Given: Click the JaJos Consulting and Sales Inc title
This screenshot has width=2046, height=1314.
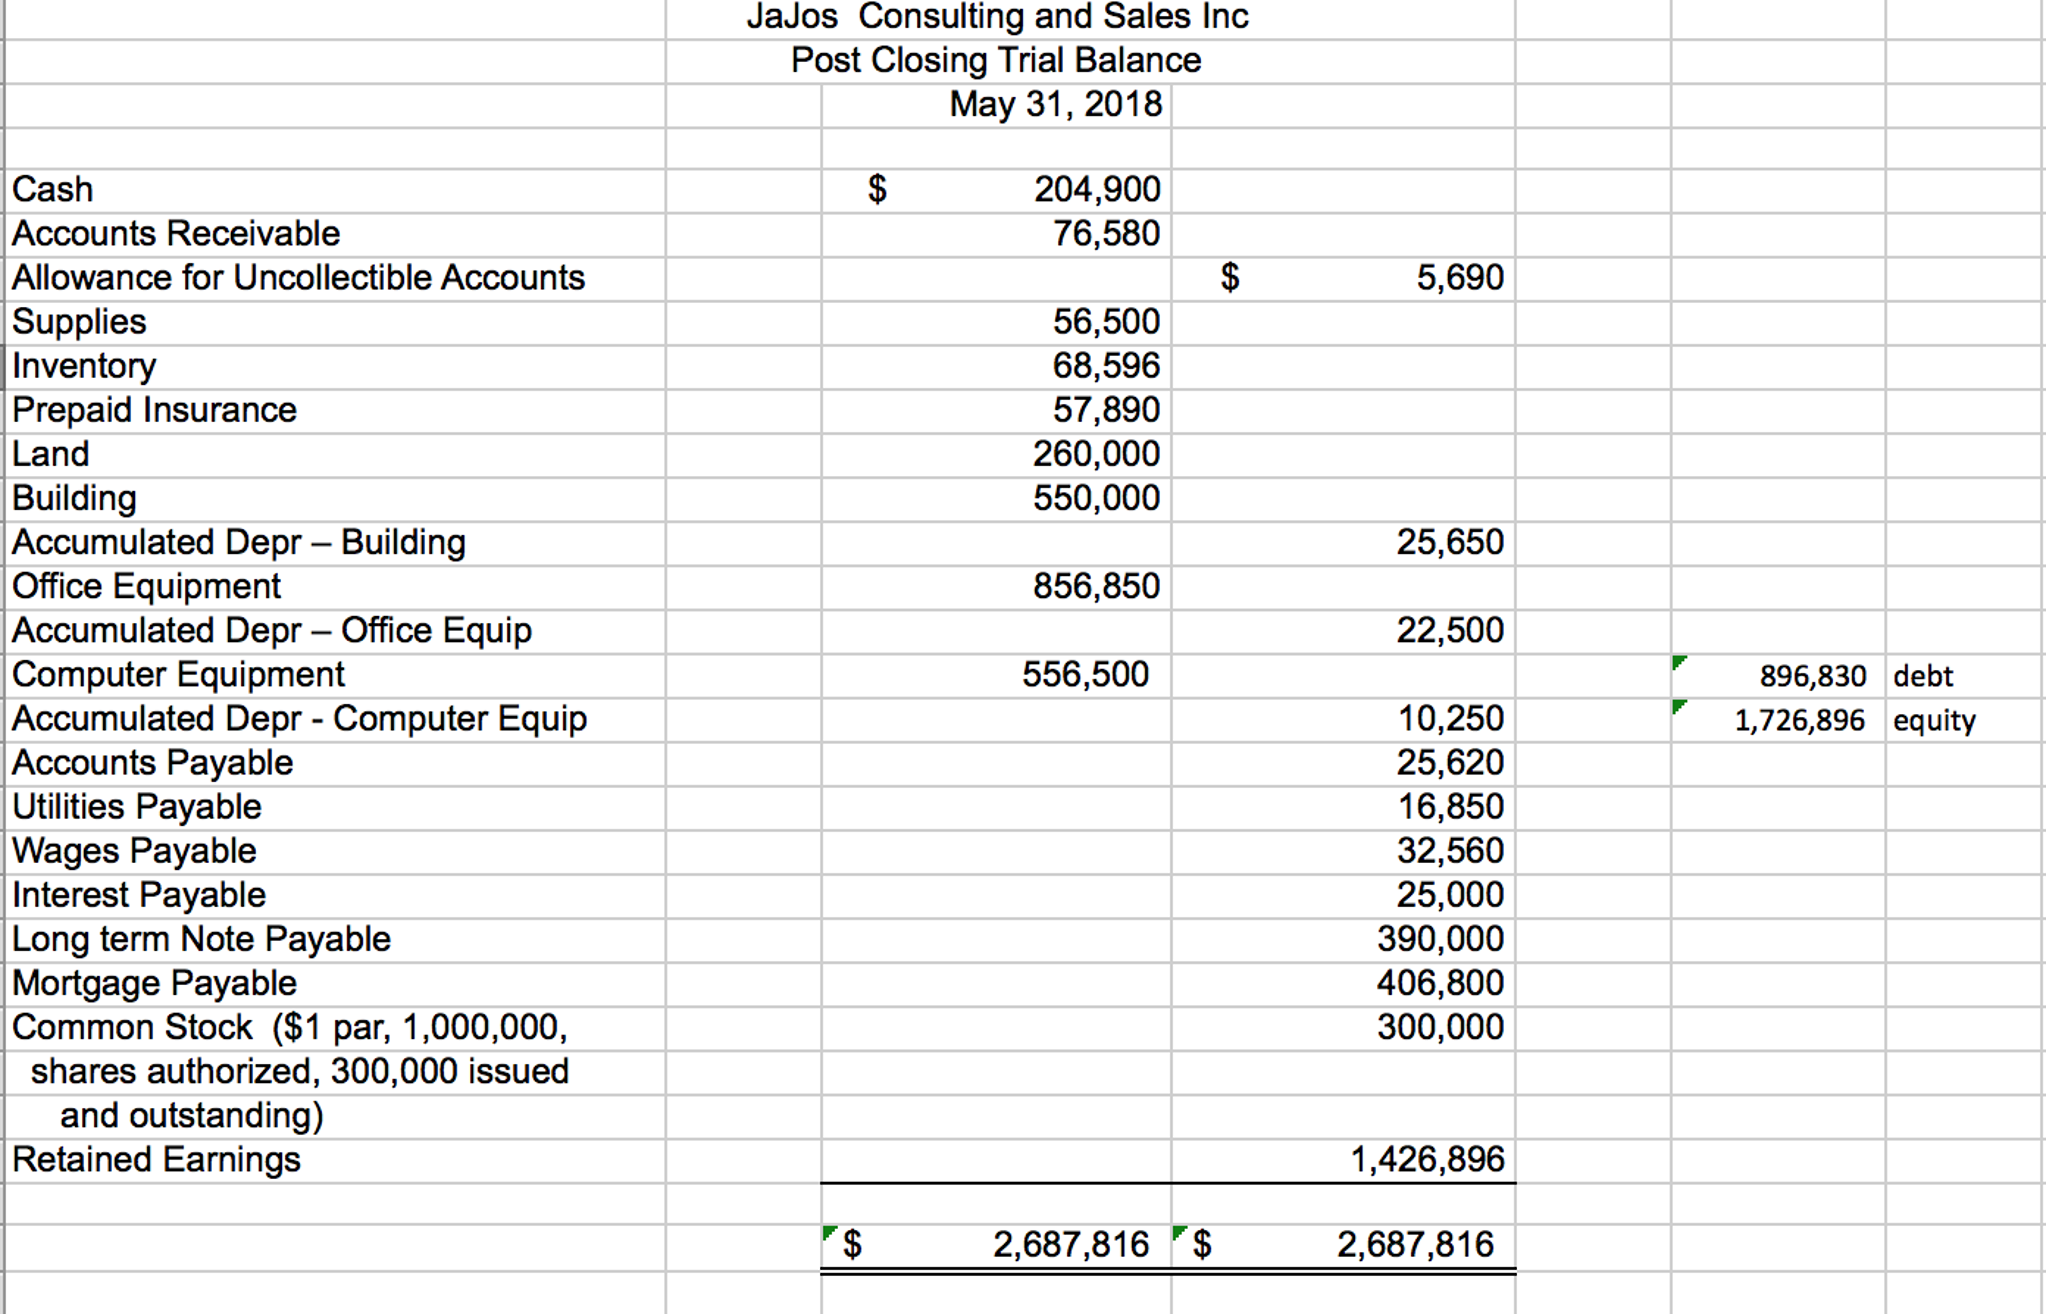Looking at the screenshot, I should (x=997, y=16).
